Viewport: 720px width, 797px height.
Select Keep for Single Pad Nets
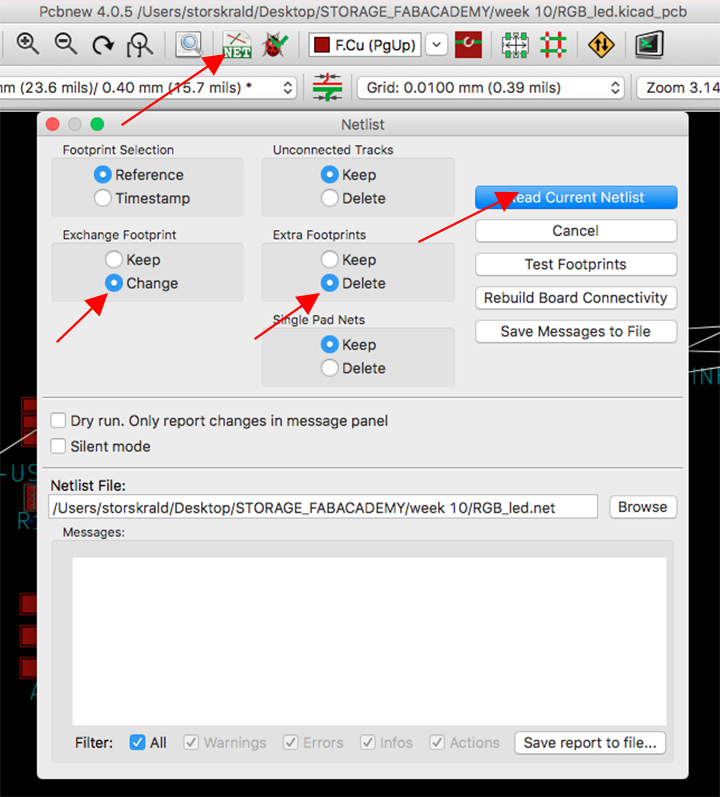point(329,345)
